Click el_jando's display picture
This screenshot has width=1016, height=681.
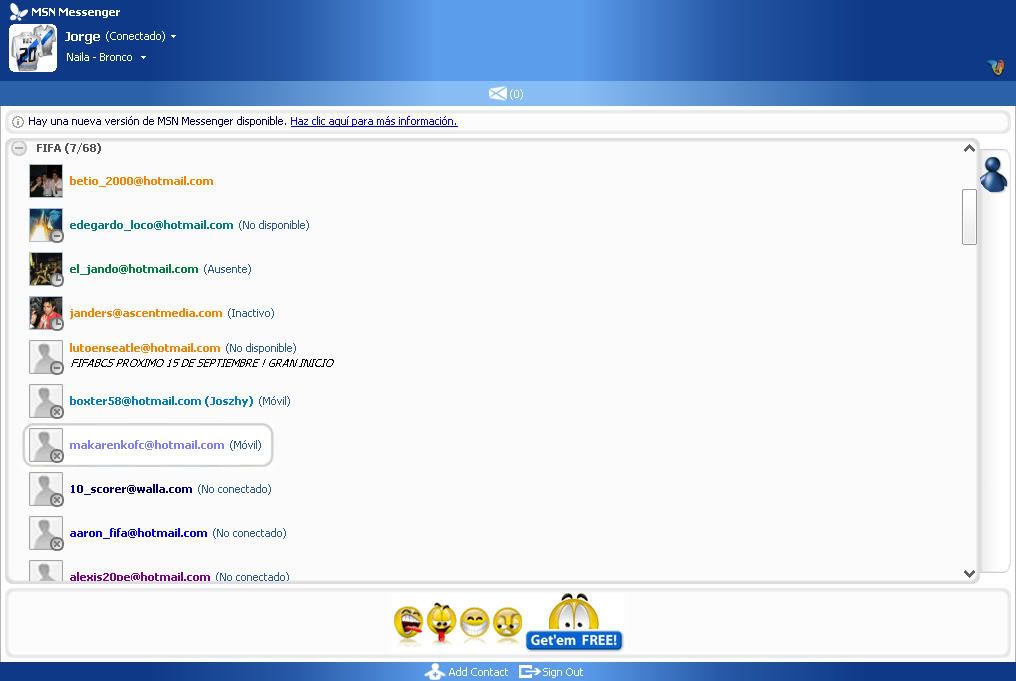pos(46,269)
